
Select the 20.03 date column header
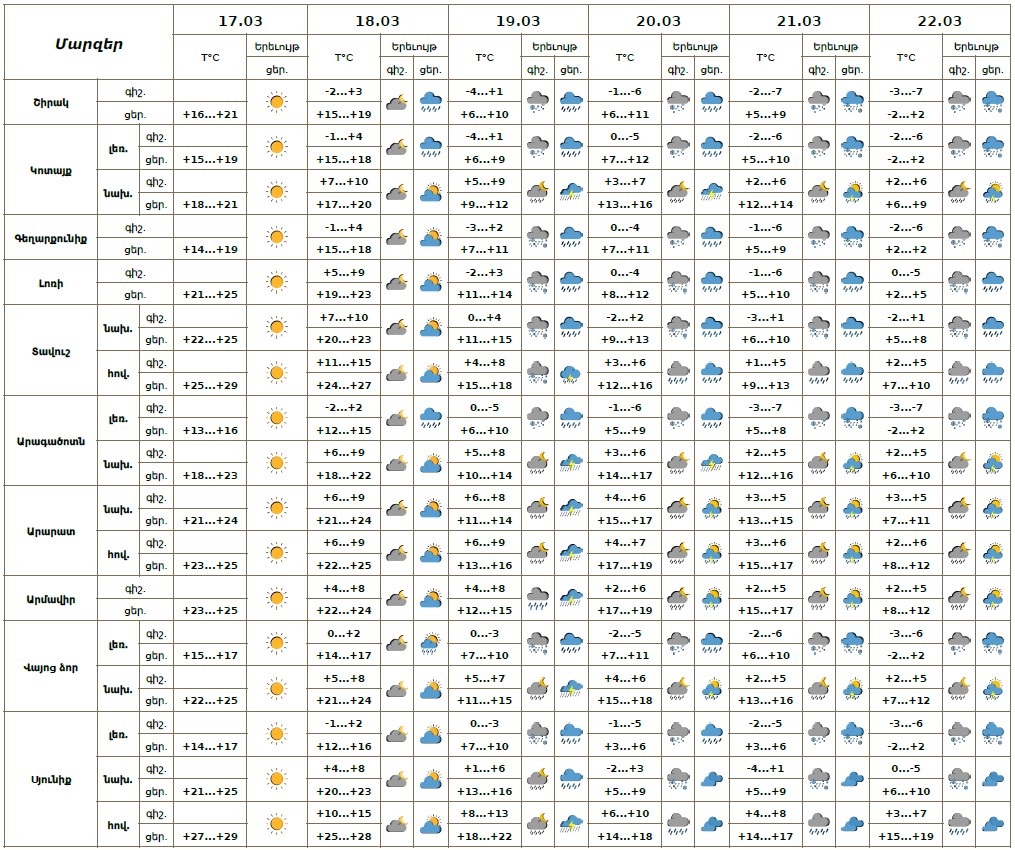pos(658,21)
